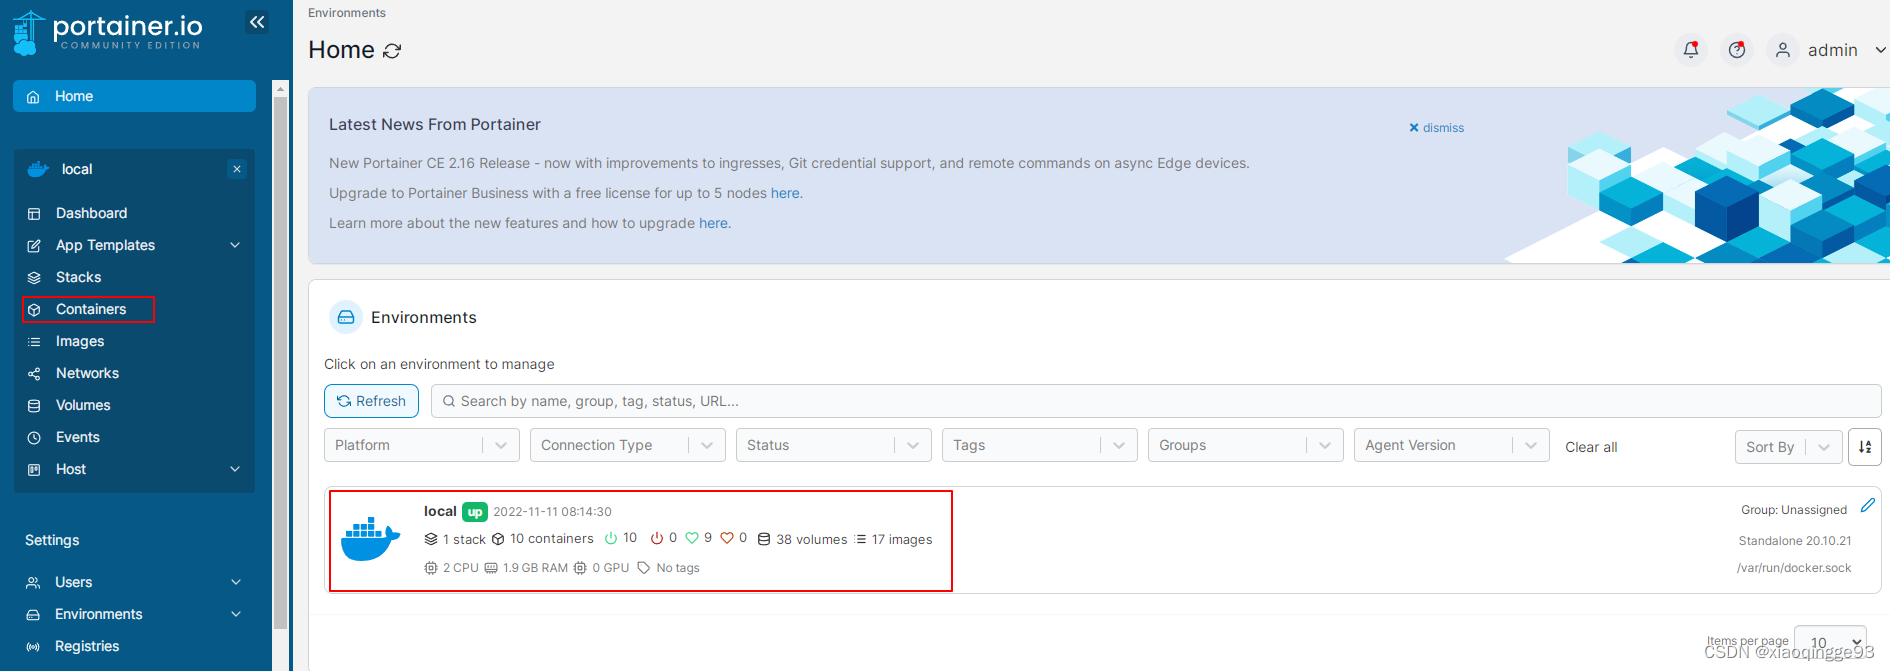Click the Portainer.io logo
This screenshot has height=671, width=1890.
pos(108,32)
